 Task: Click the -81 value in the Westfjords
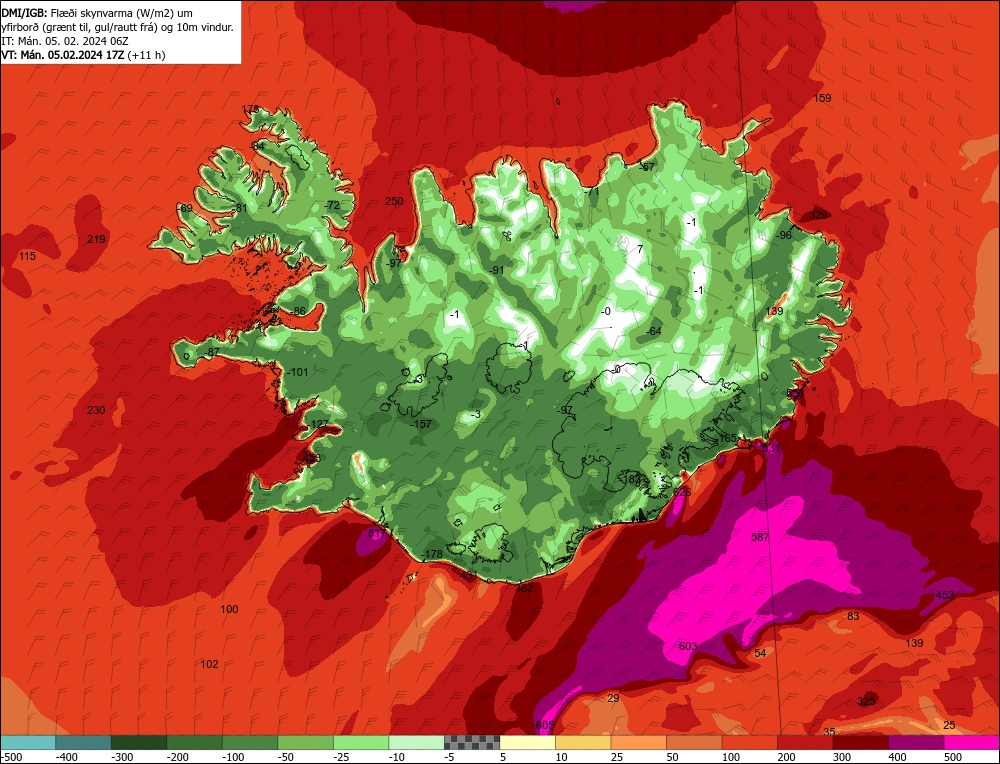tap(239, 208)
